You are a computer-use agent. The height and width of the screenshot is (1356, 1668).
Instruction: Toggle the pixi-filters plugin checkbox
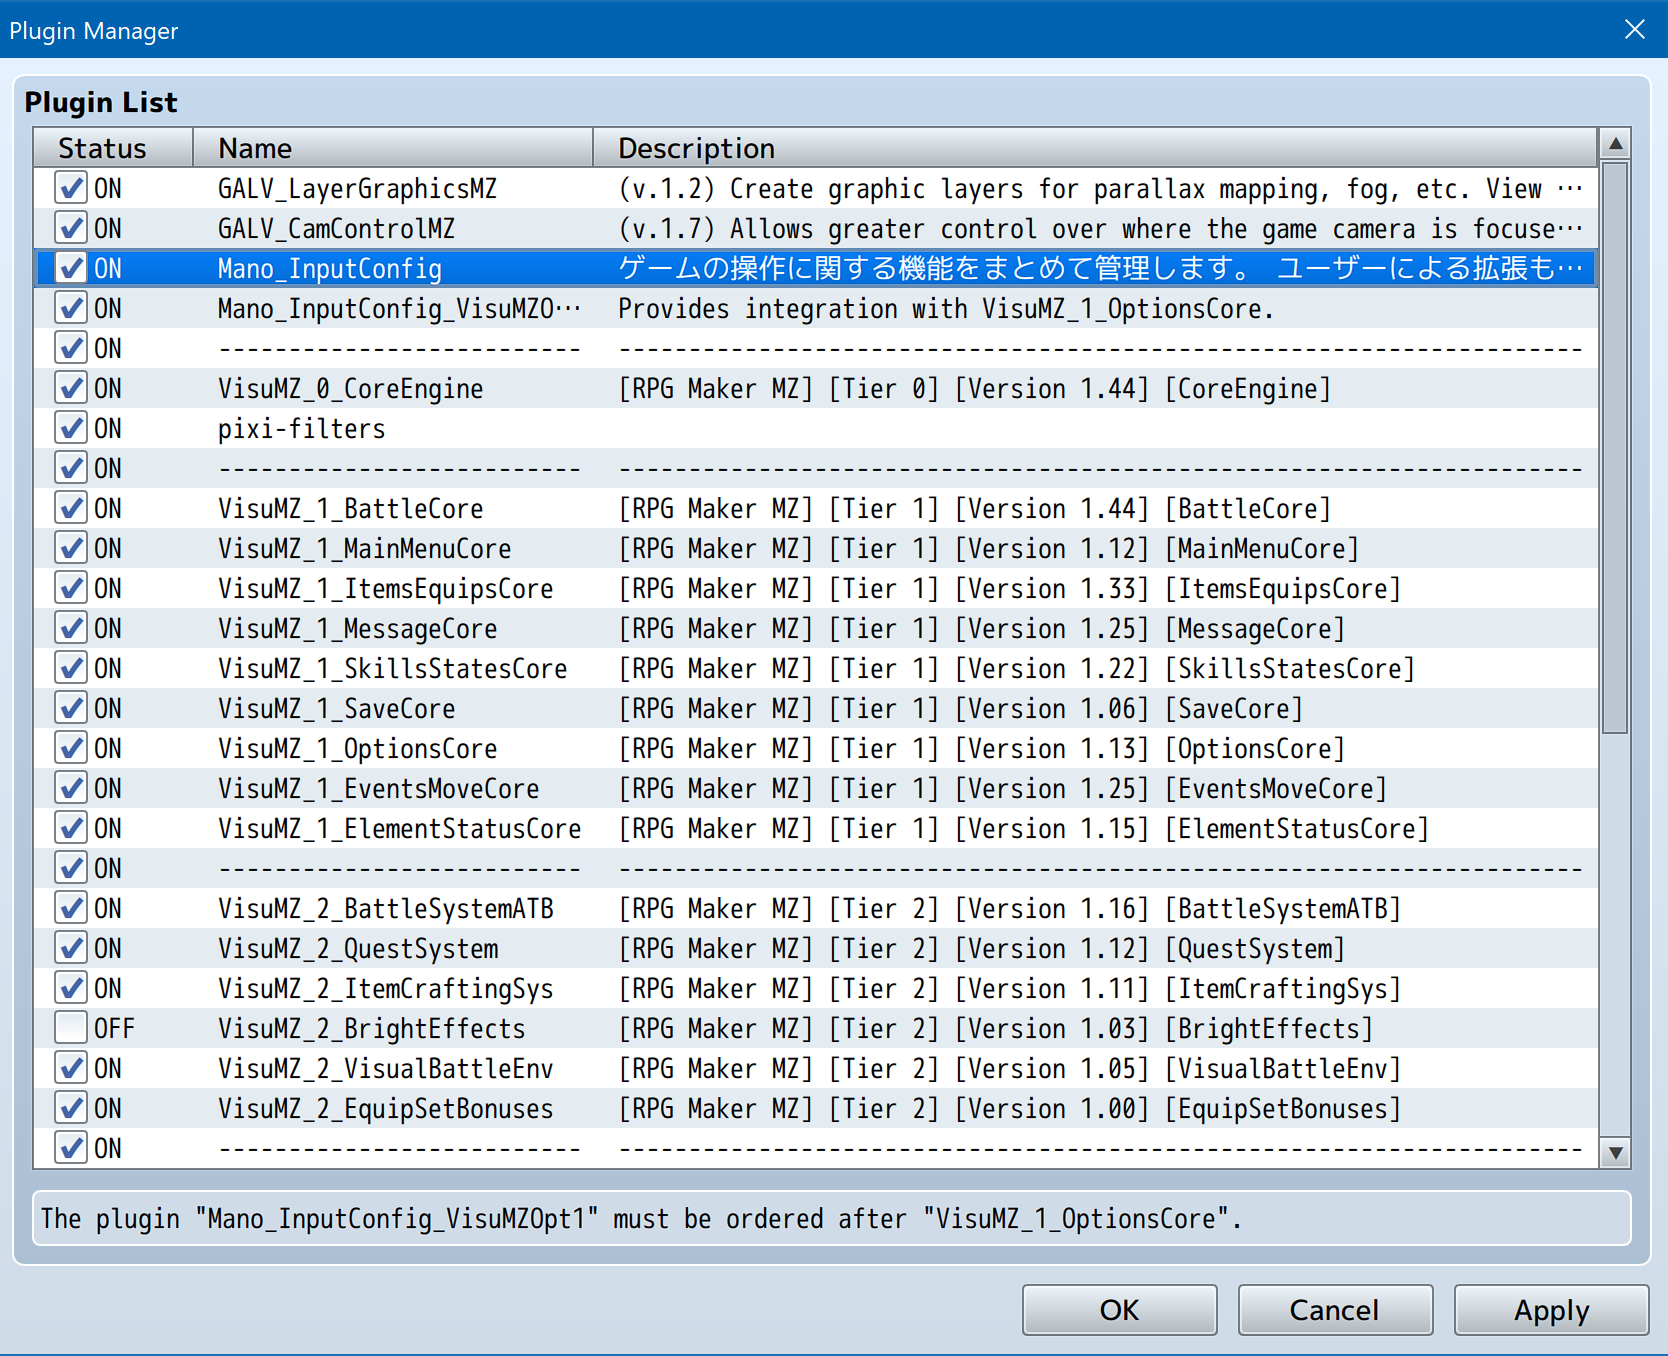[x=71, y=428]
